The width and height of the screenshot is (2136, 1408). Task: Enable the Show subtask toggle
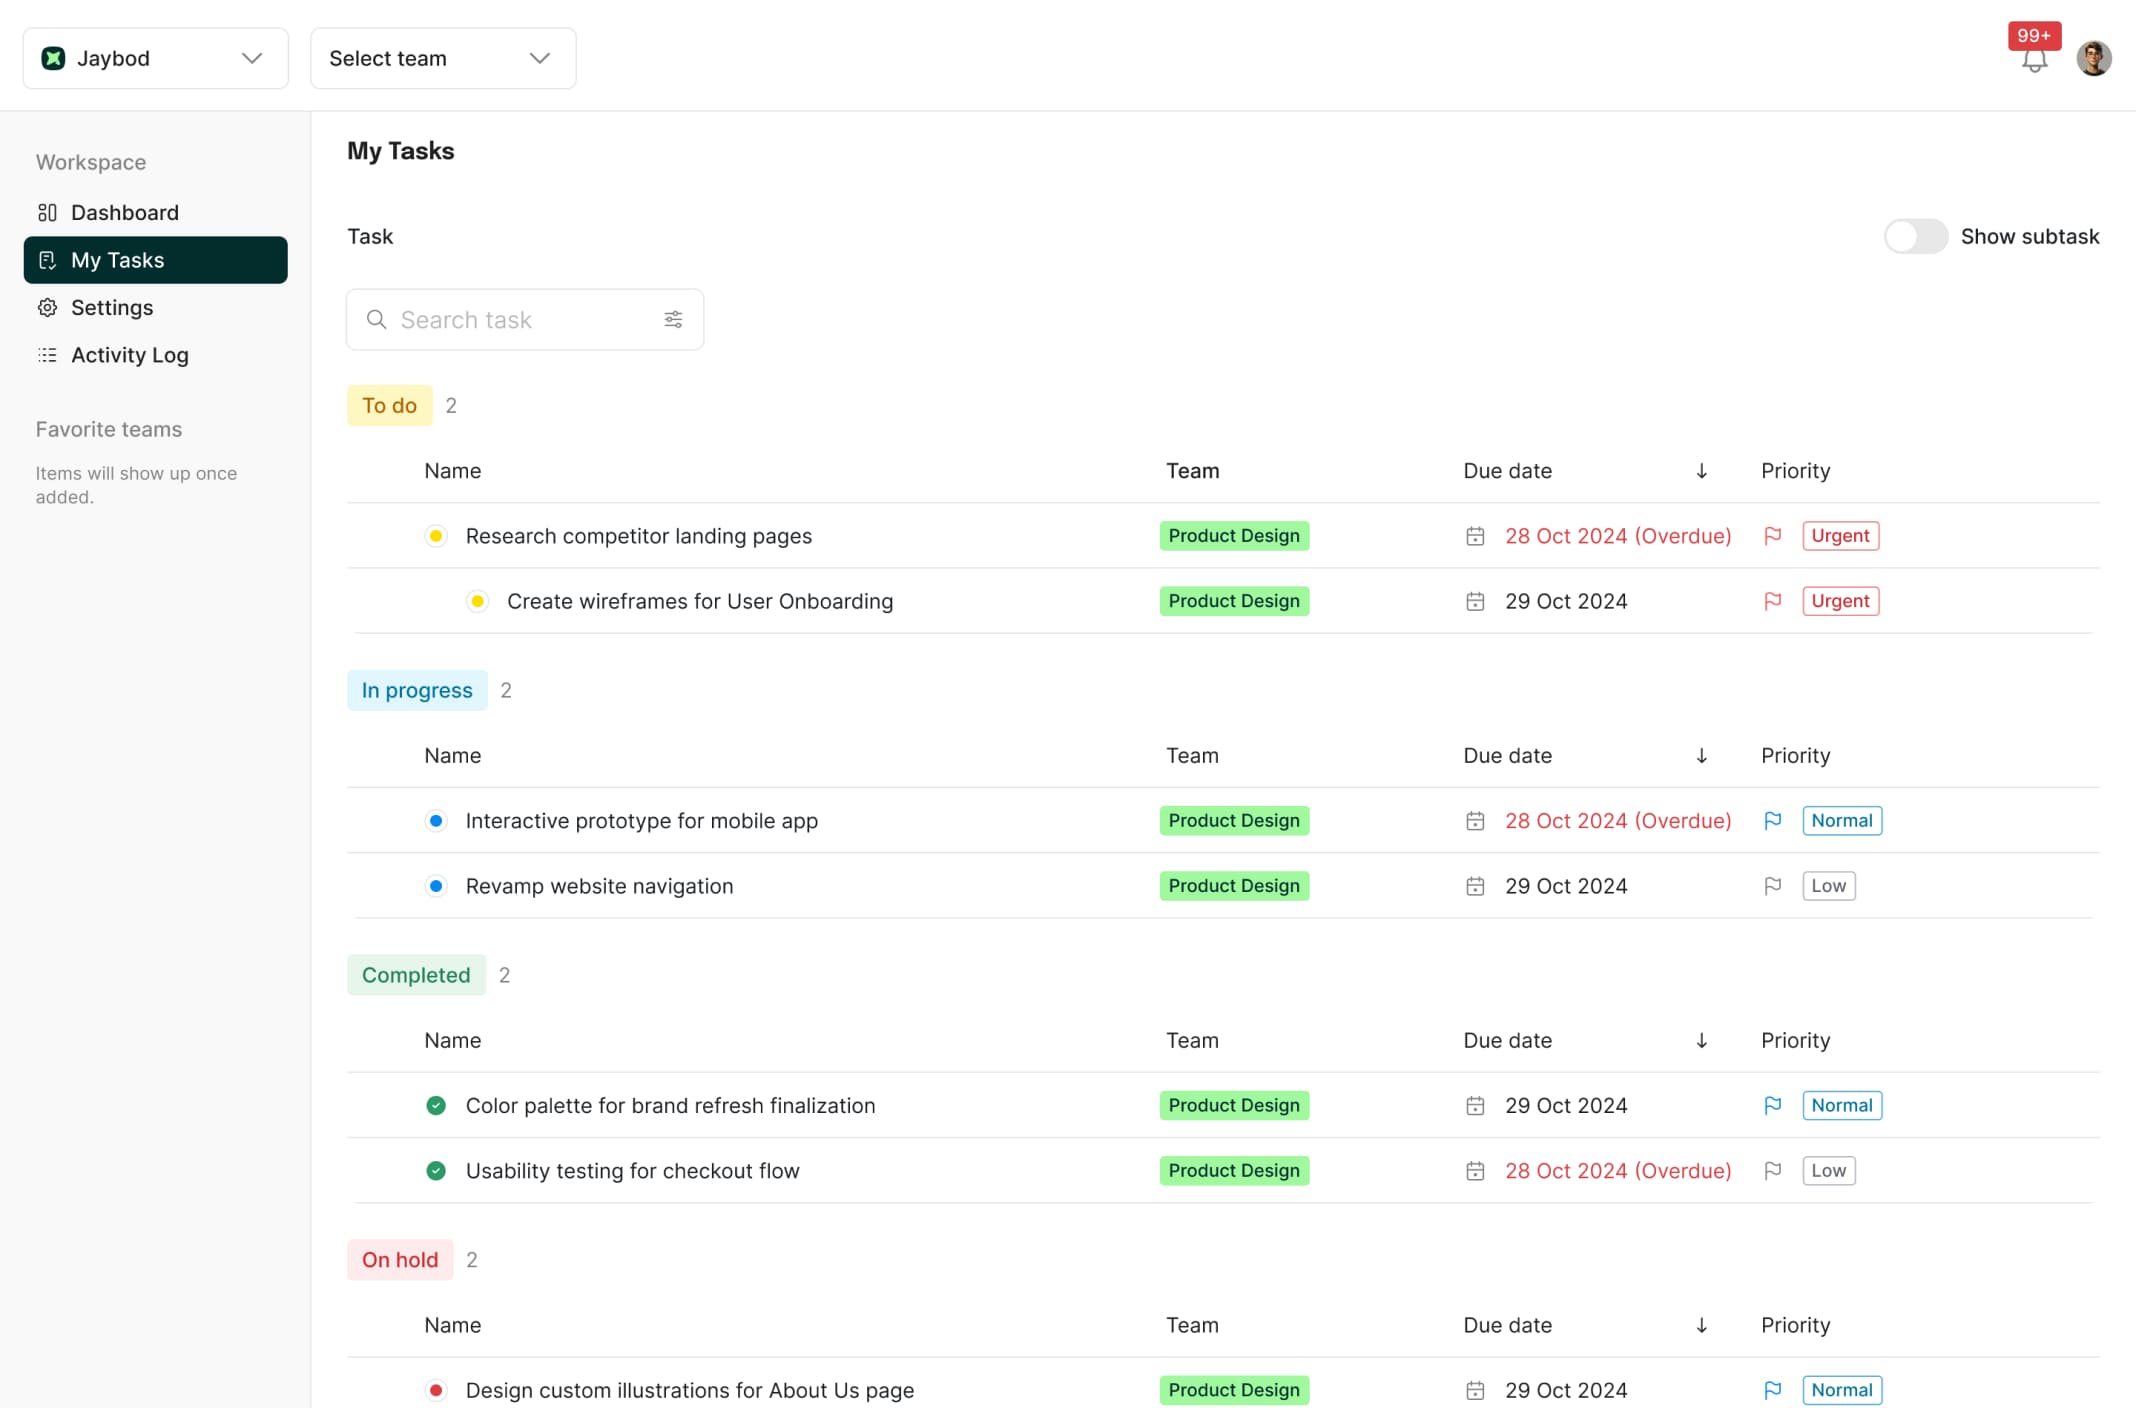pyautogui.click(x=1915, y=236)
